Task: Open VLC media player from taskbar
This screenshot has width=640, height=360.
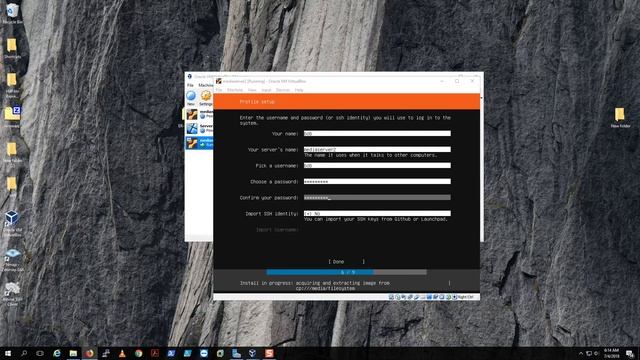Action: pos(122,353)
